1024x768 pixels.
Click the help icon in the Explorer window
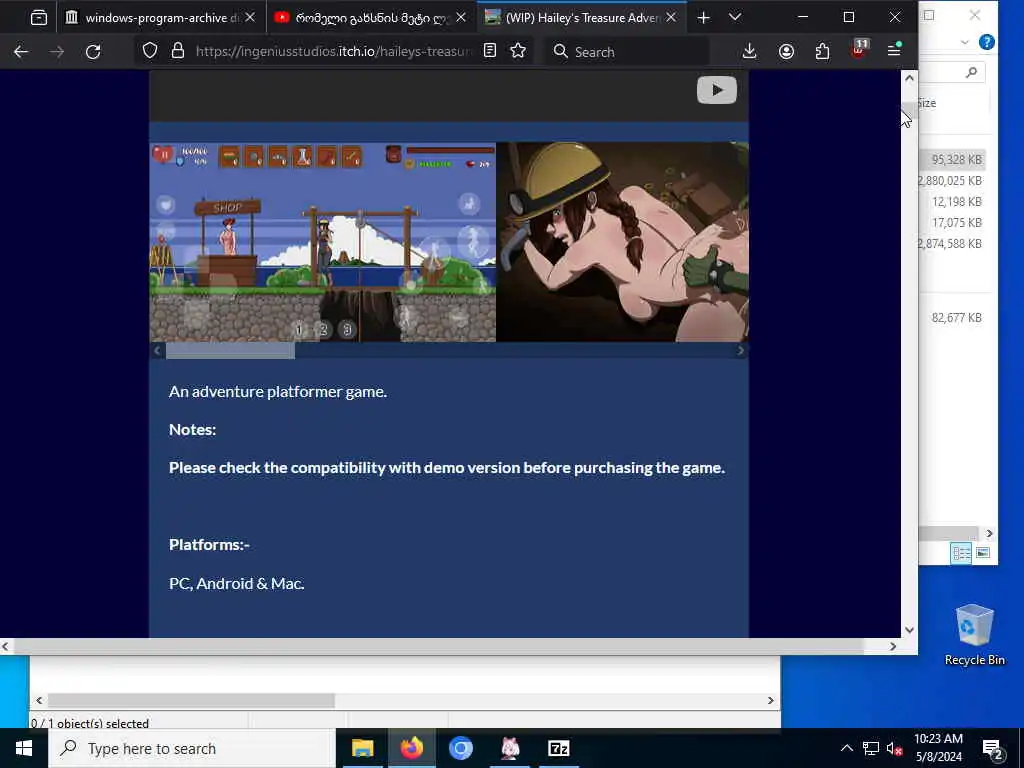pos(987,42)
